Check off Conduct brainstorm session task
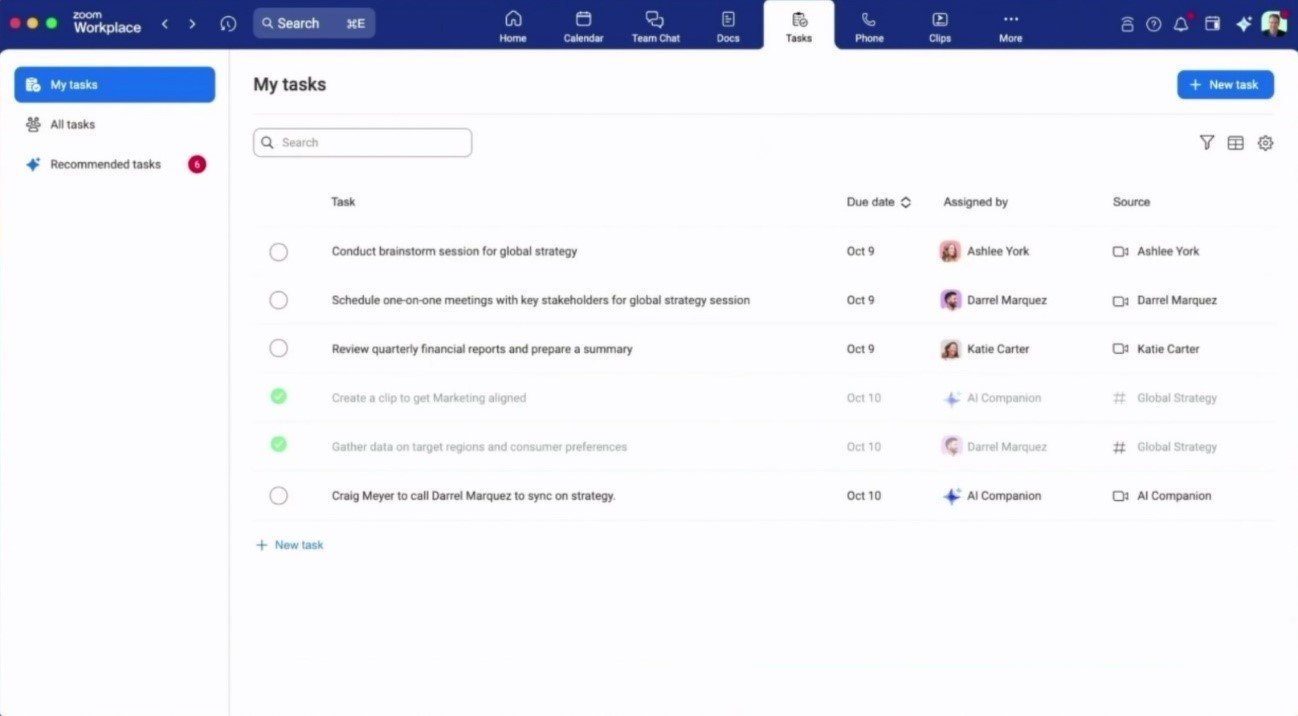The width and height of the screenshot is (1298, 716). 279,252
